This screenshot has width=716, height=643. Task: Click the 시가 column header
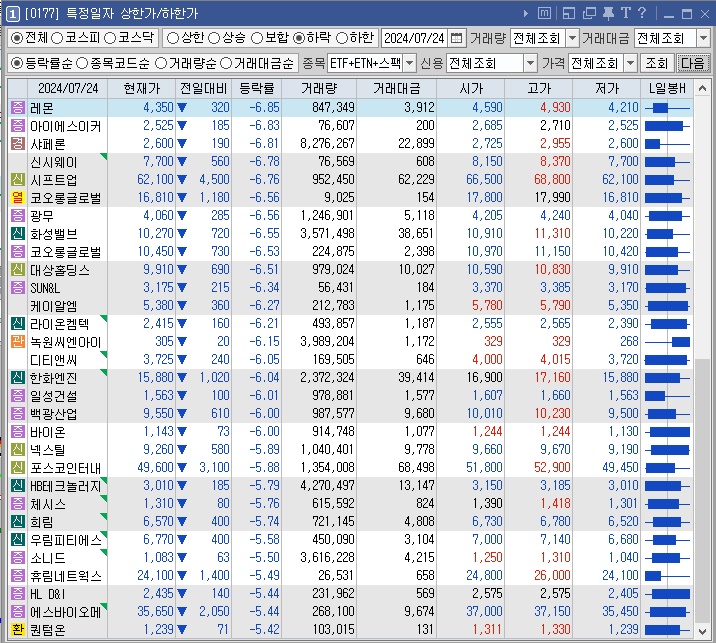(471, 88)
